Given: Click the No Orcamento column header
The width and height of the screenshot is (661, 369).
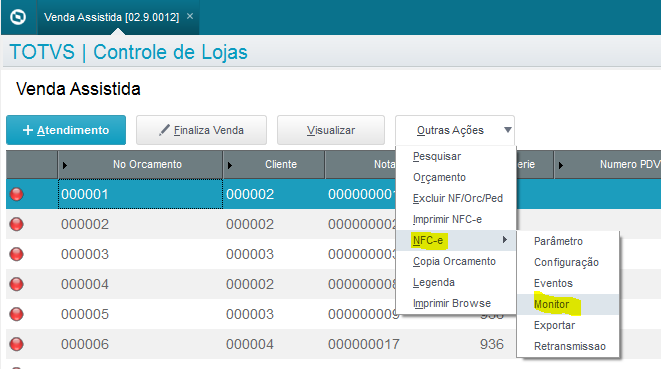Looking at the screenshot, I should point(140,164).
